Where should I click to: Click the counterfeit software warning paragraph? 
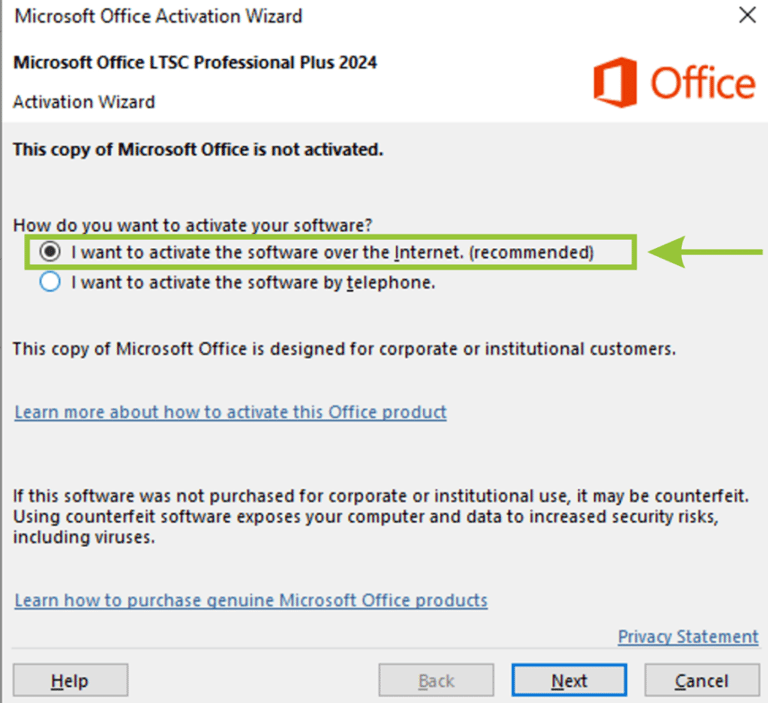pos(381,516)
